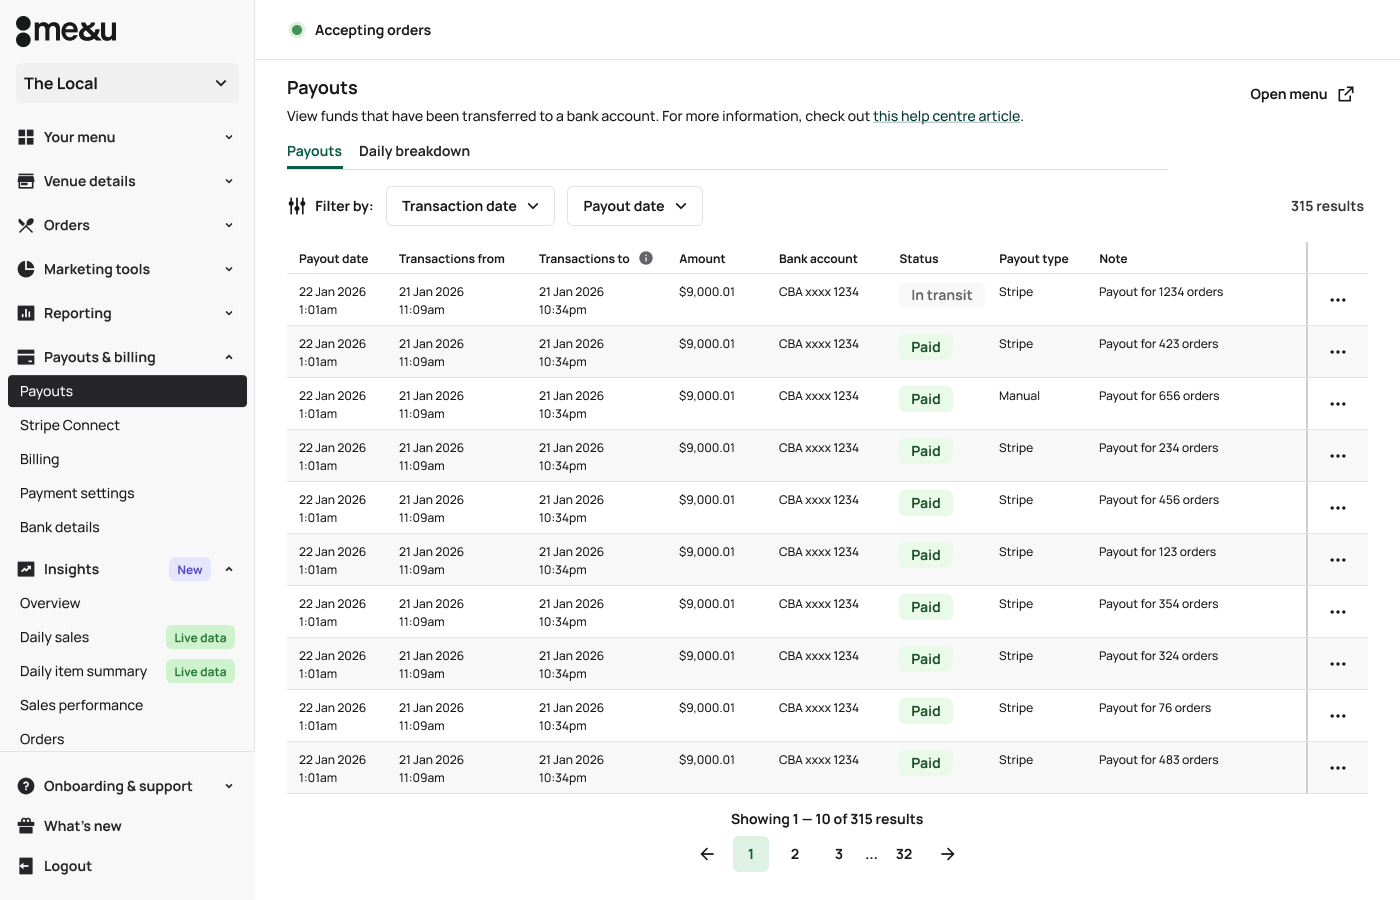Image resolution: width=1400 pixels, height=900 pixels.
Task: Click the info icon beside Transactions to
Action: point(646,258)
